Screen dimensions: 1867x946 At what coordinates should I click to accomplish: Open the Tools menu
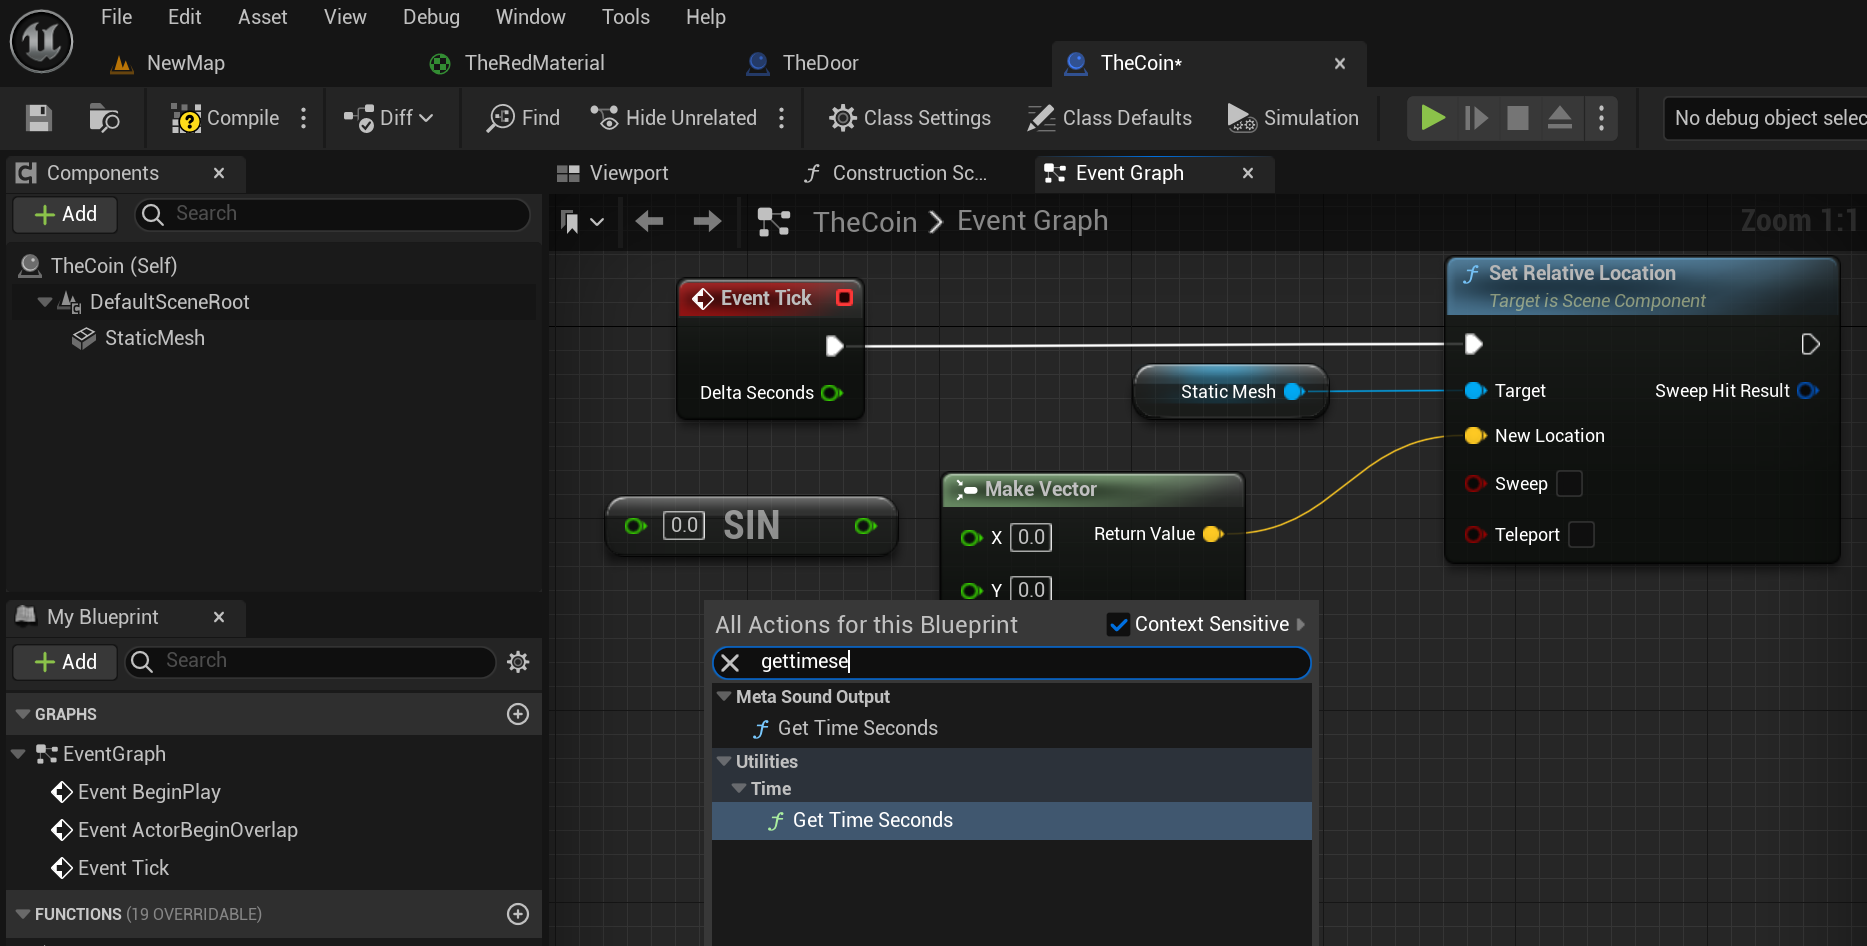(x=626, y=17)
